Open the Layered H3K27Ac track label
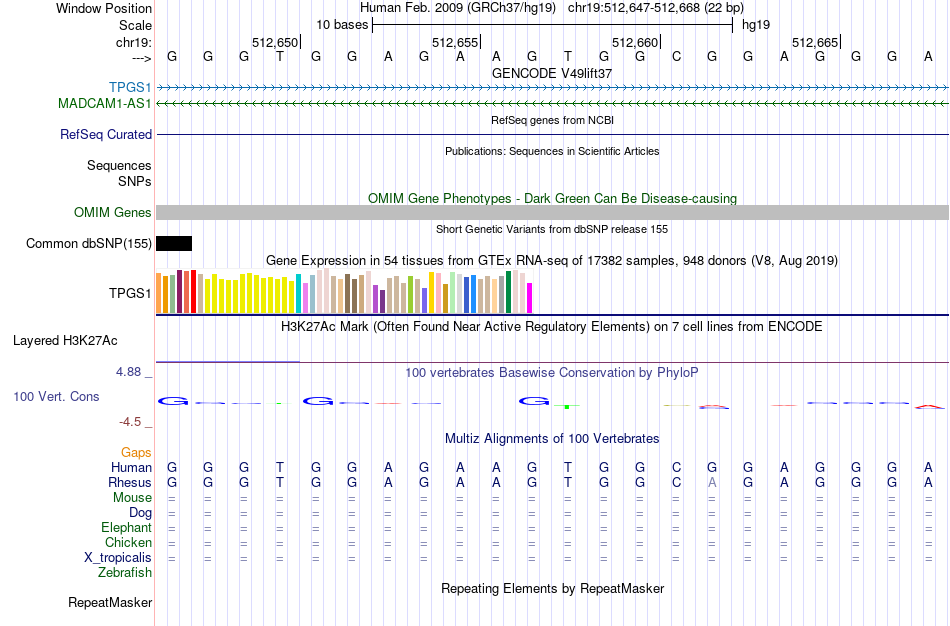This screenshot has width=950, height=626. point(65,341)
